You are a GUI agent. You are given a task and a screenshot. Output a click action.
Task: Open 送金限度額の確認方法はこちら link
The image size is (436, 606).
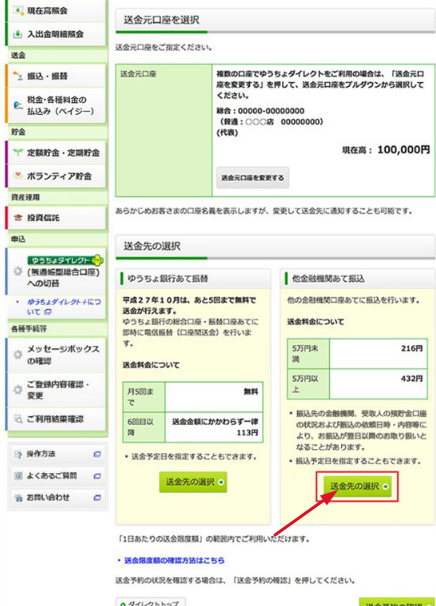tap(174, 560)
